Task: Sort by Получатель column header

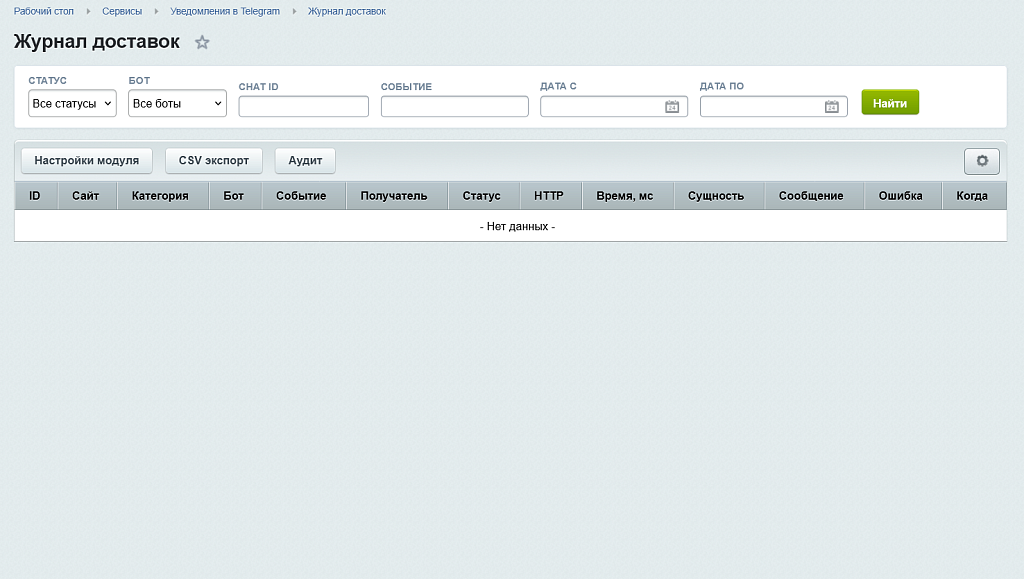Action: click(x=394, y=196)
